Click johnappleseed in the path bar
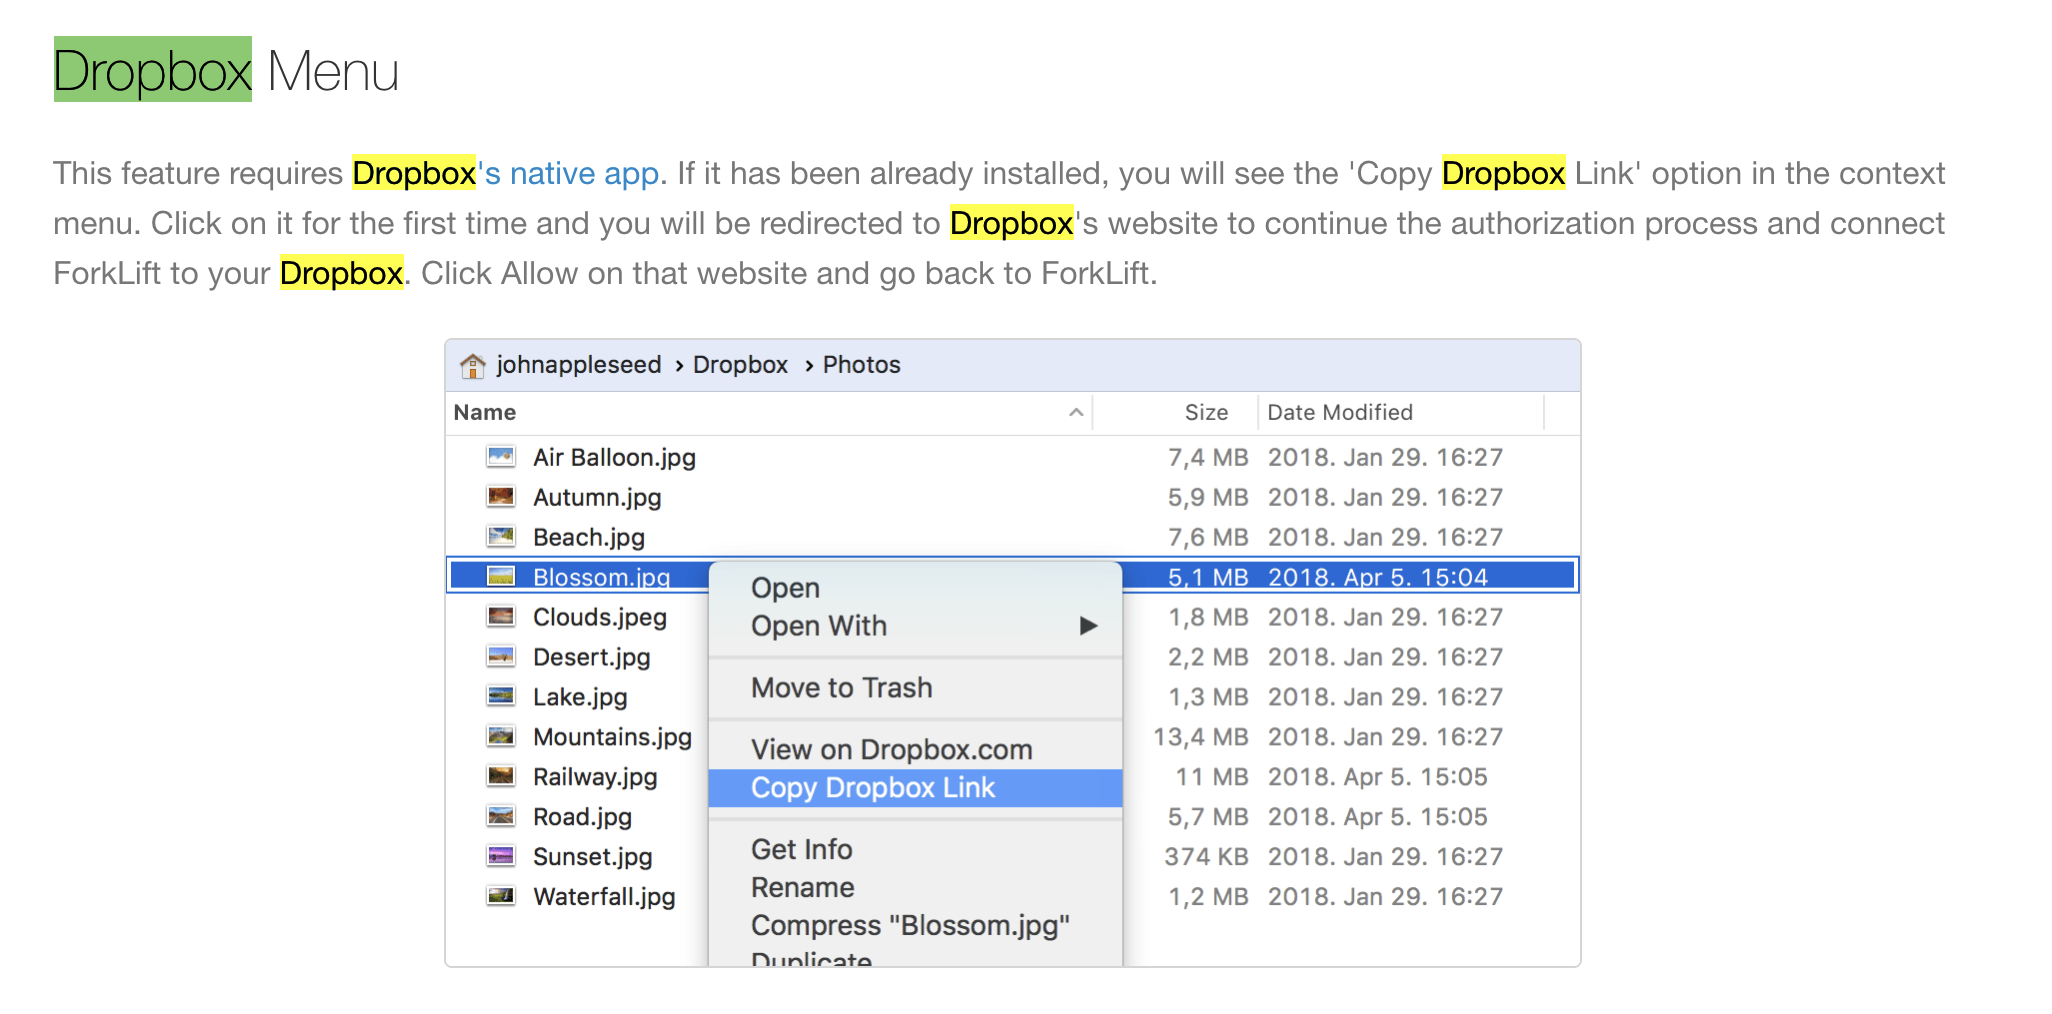 [579, 365]
